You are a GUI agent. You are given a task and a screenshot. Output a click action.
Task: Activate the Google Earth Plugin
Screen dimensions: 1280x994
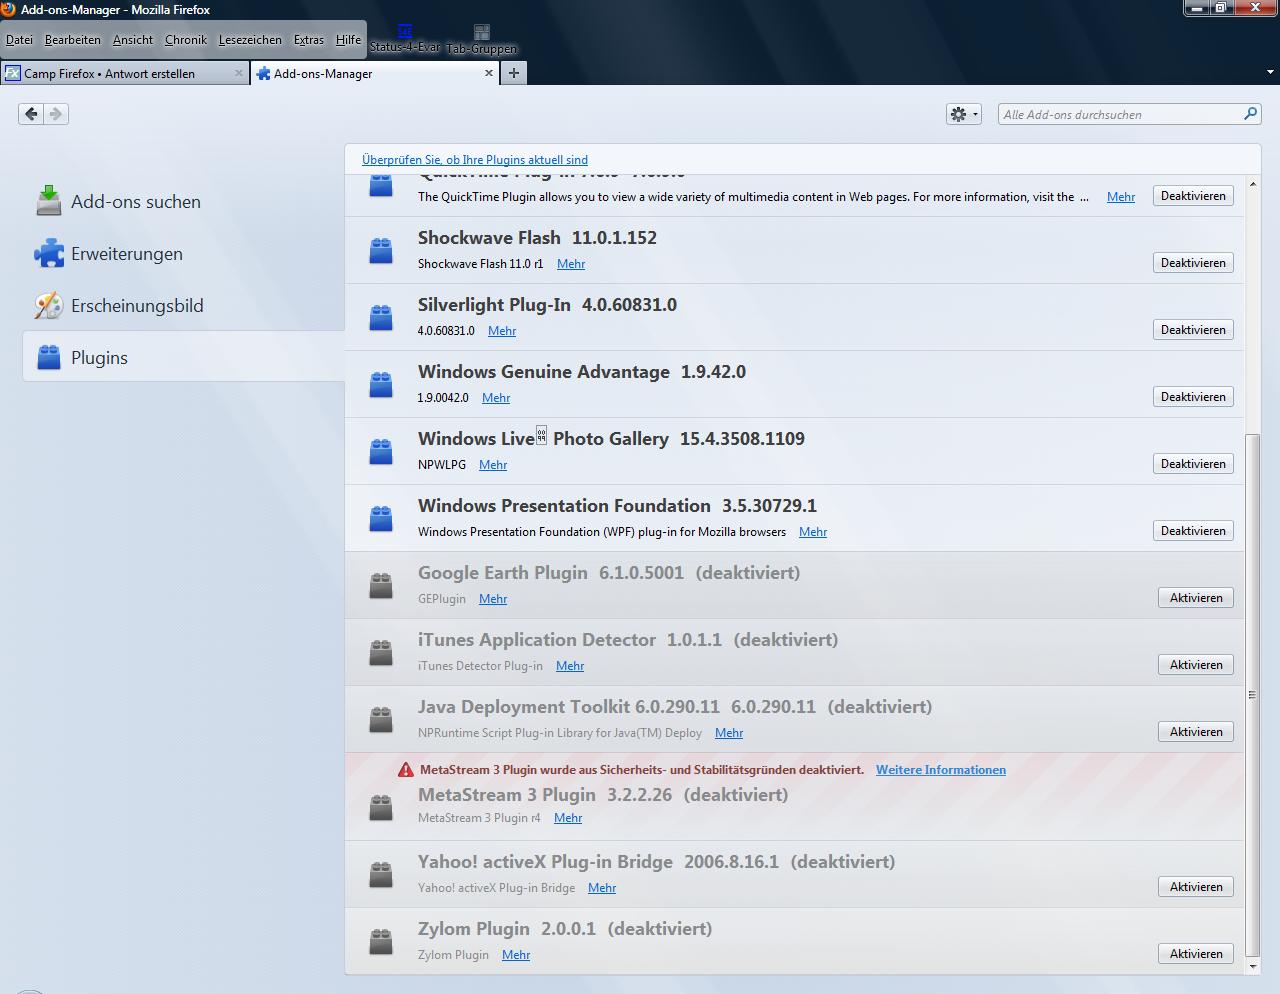(1196, 598)
